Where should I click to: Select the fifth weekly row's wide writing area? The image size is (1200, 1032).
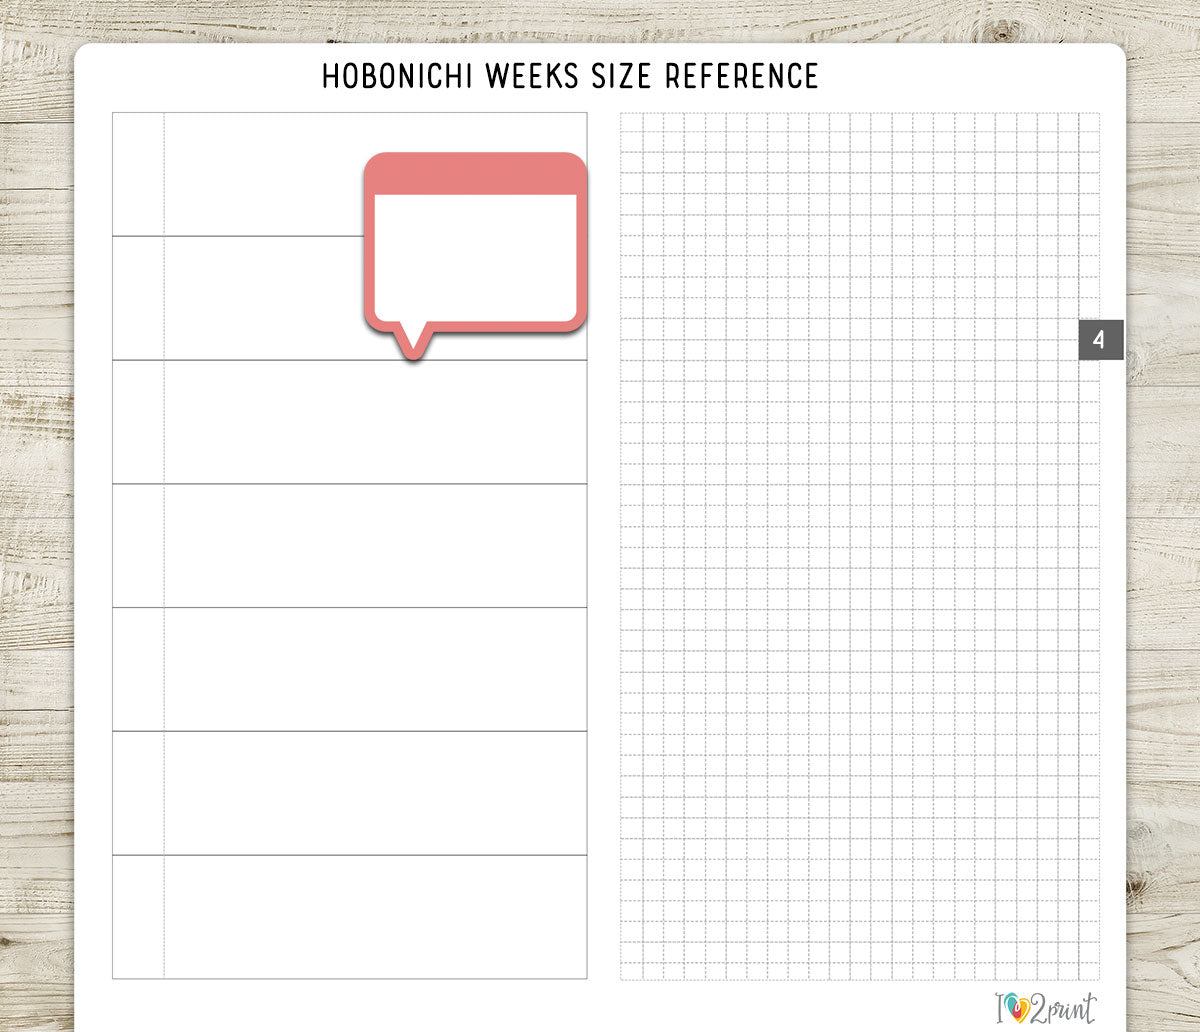pyautogui.click(x=375, y=670)
